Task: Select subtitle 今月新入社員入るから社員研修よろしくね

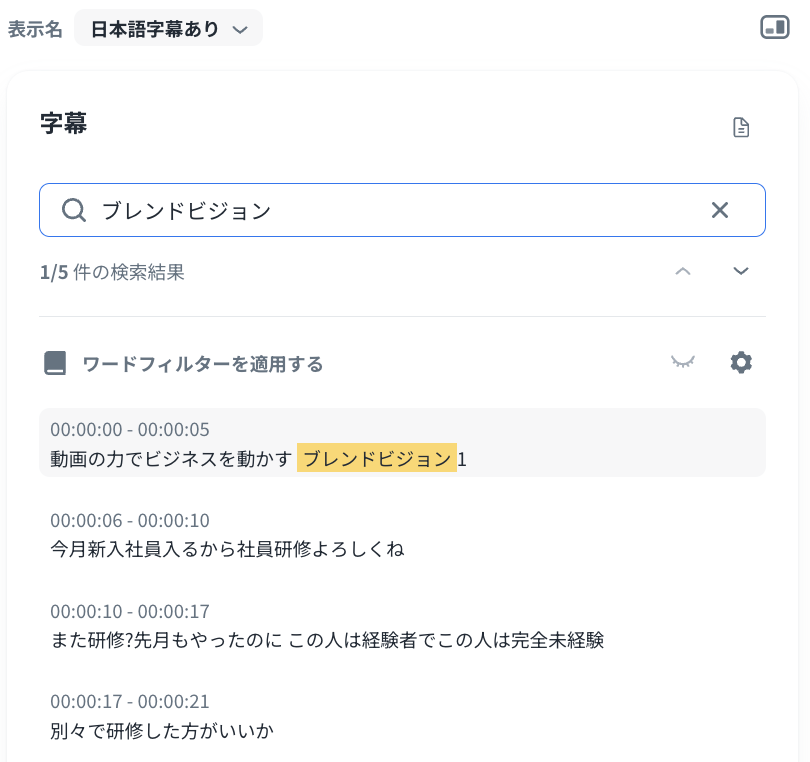Action: tap(227, 549)
